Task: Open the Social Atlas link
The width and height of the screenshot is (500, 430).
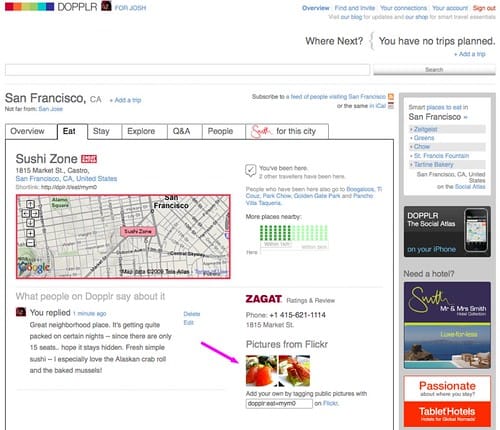Action: click(470, 187)
